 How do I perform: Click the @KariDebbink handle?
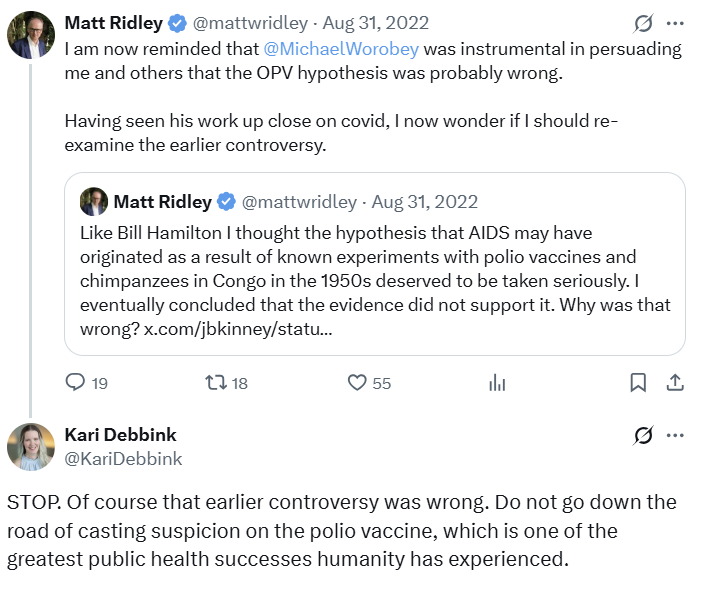click(123, 458)
